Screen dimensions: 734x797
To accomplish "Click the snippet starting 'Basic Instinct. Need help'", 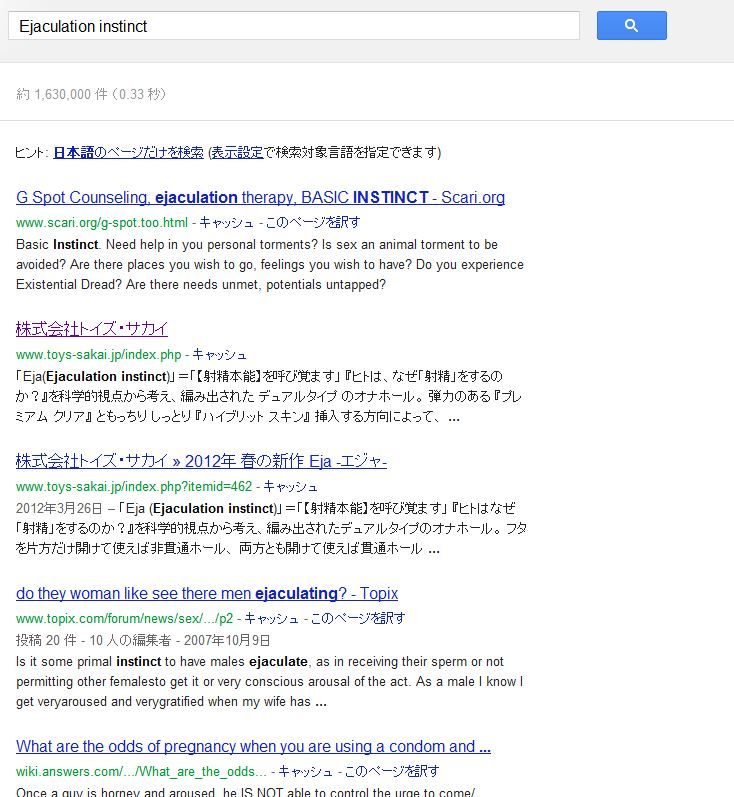I will [x=269, y=264].
